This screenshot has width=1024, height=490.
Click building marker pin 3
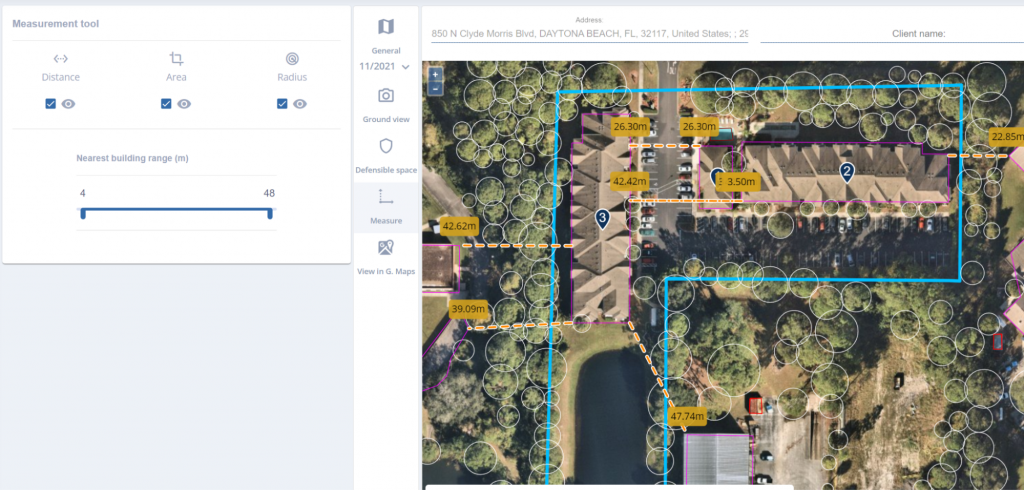coord(603,218)
